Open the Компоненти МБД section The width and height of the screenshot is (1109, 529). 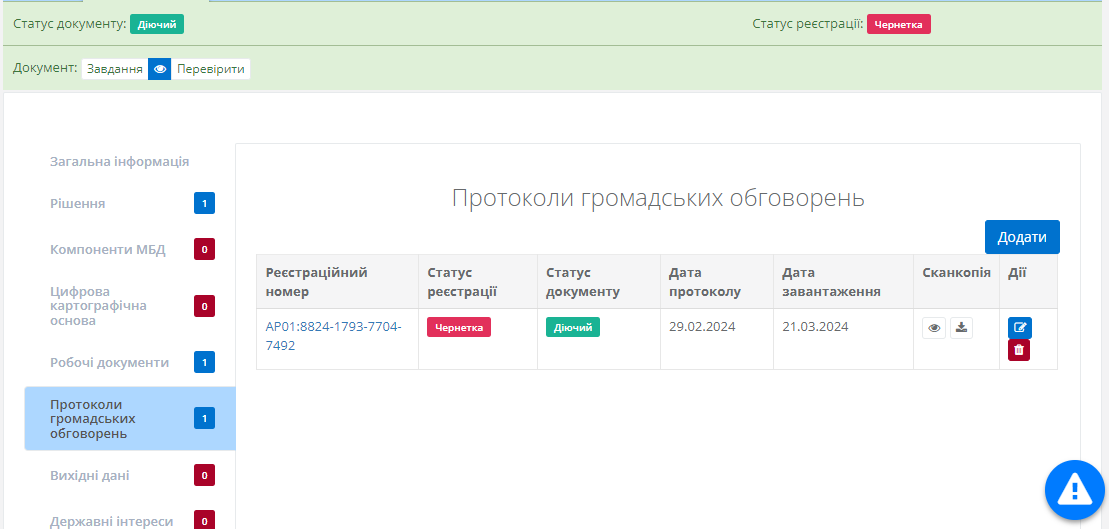pos(108,250)
